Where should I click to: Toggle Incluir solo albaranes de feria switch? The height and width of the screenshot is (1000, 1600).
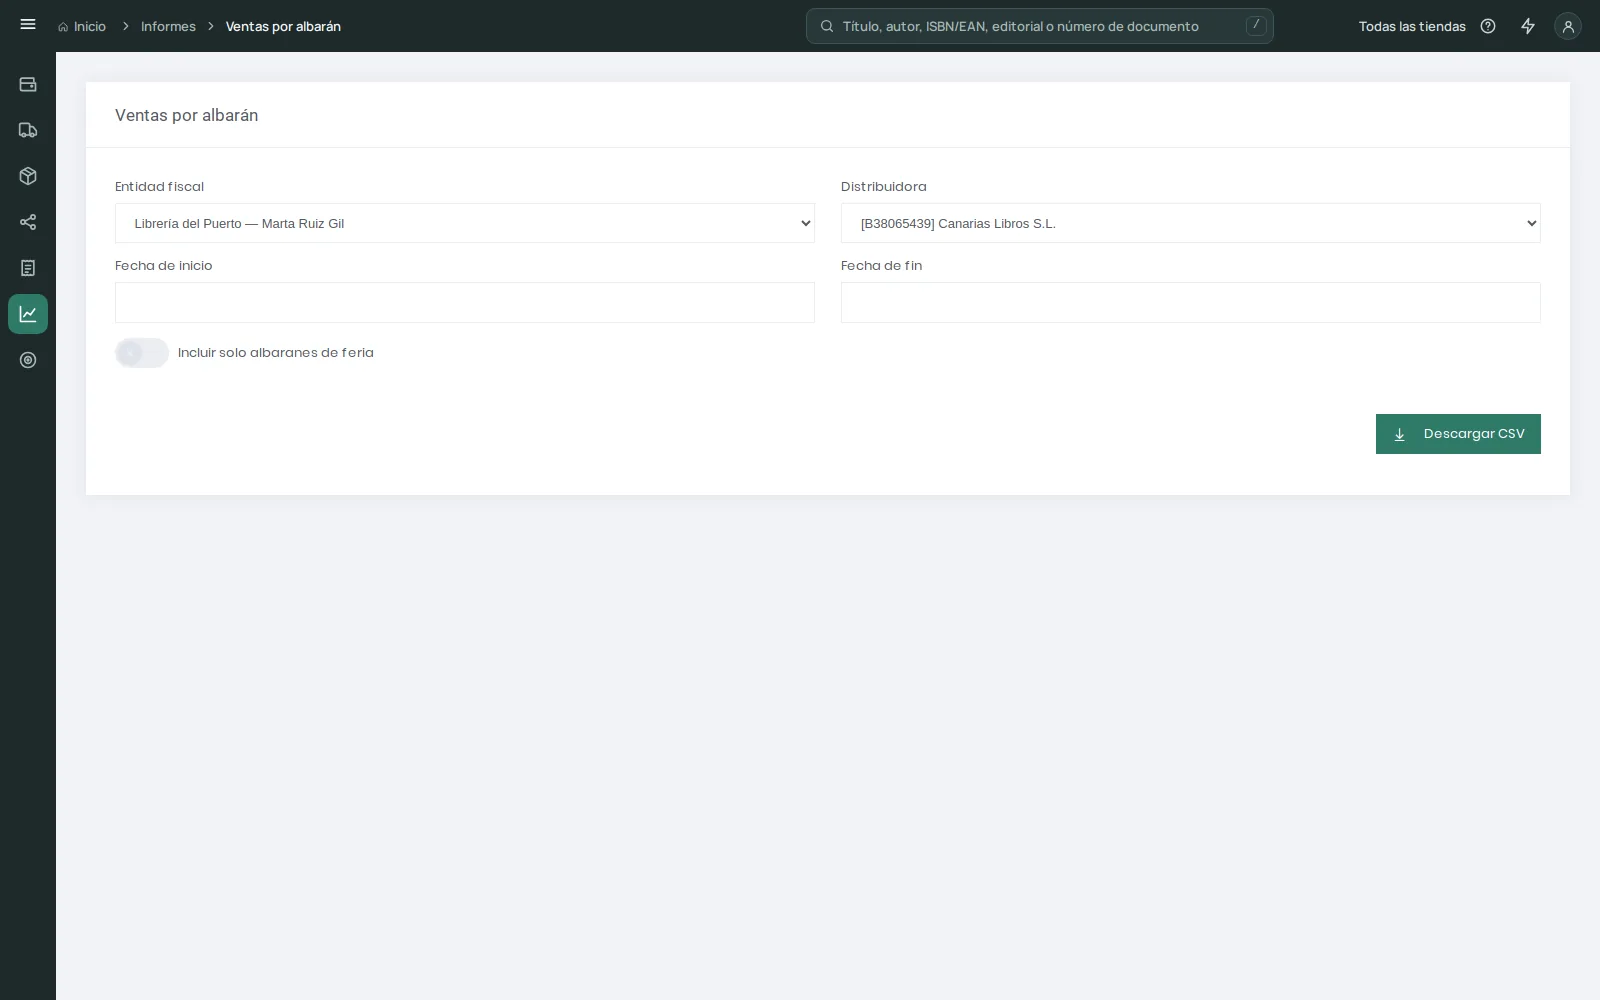[x=142, y=353]
